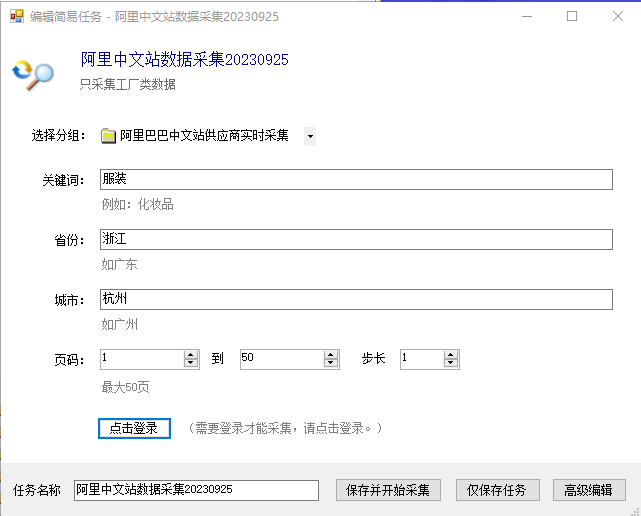Screen dimensions: 641x516
Task: Expand the 选择分组 dropdown arrow
Action: (310, 136)
